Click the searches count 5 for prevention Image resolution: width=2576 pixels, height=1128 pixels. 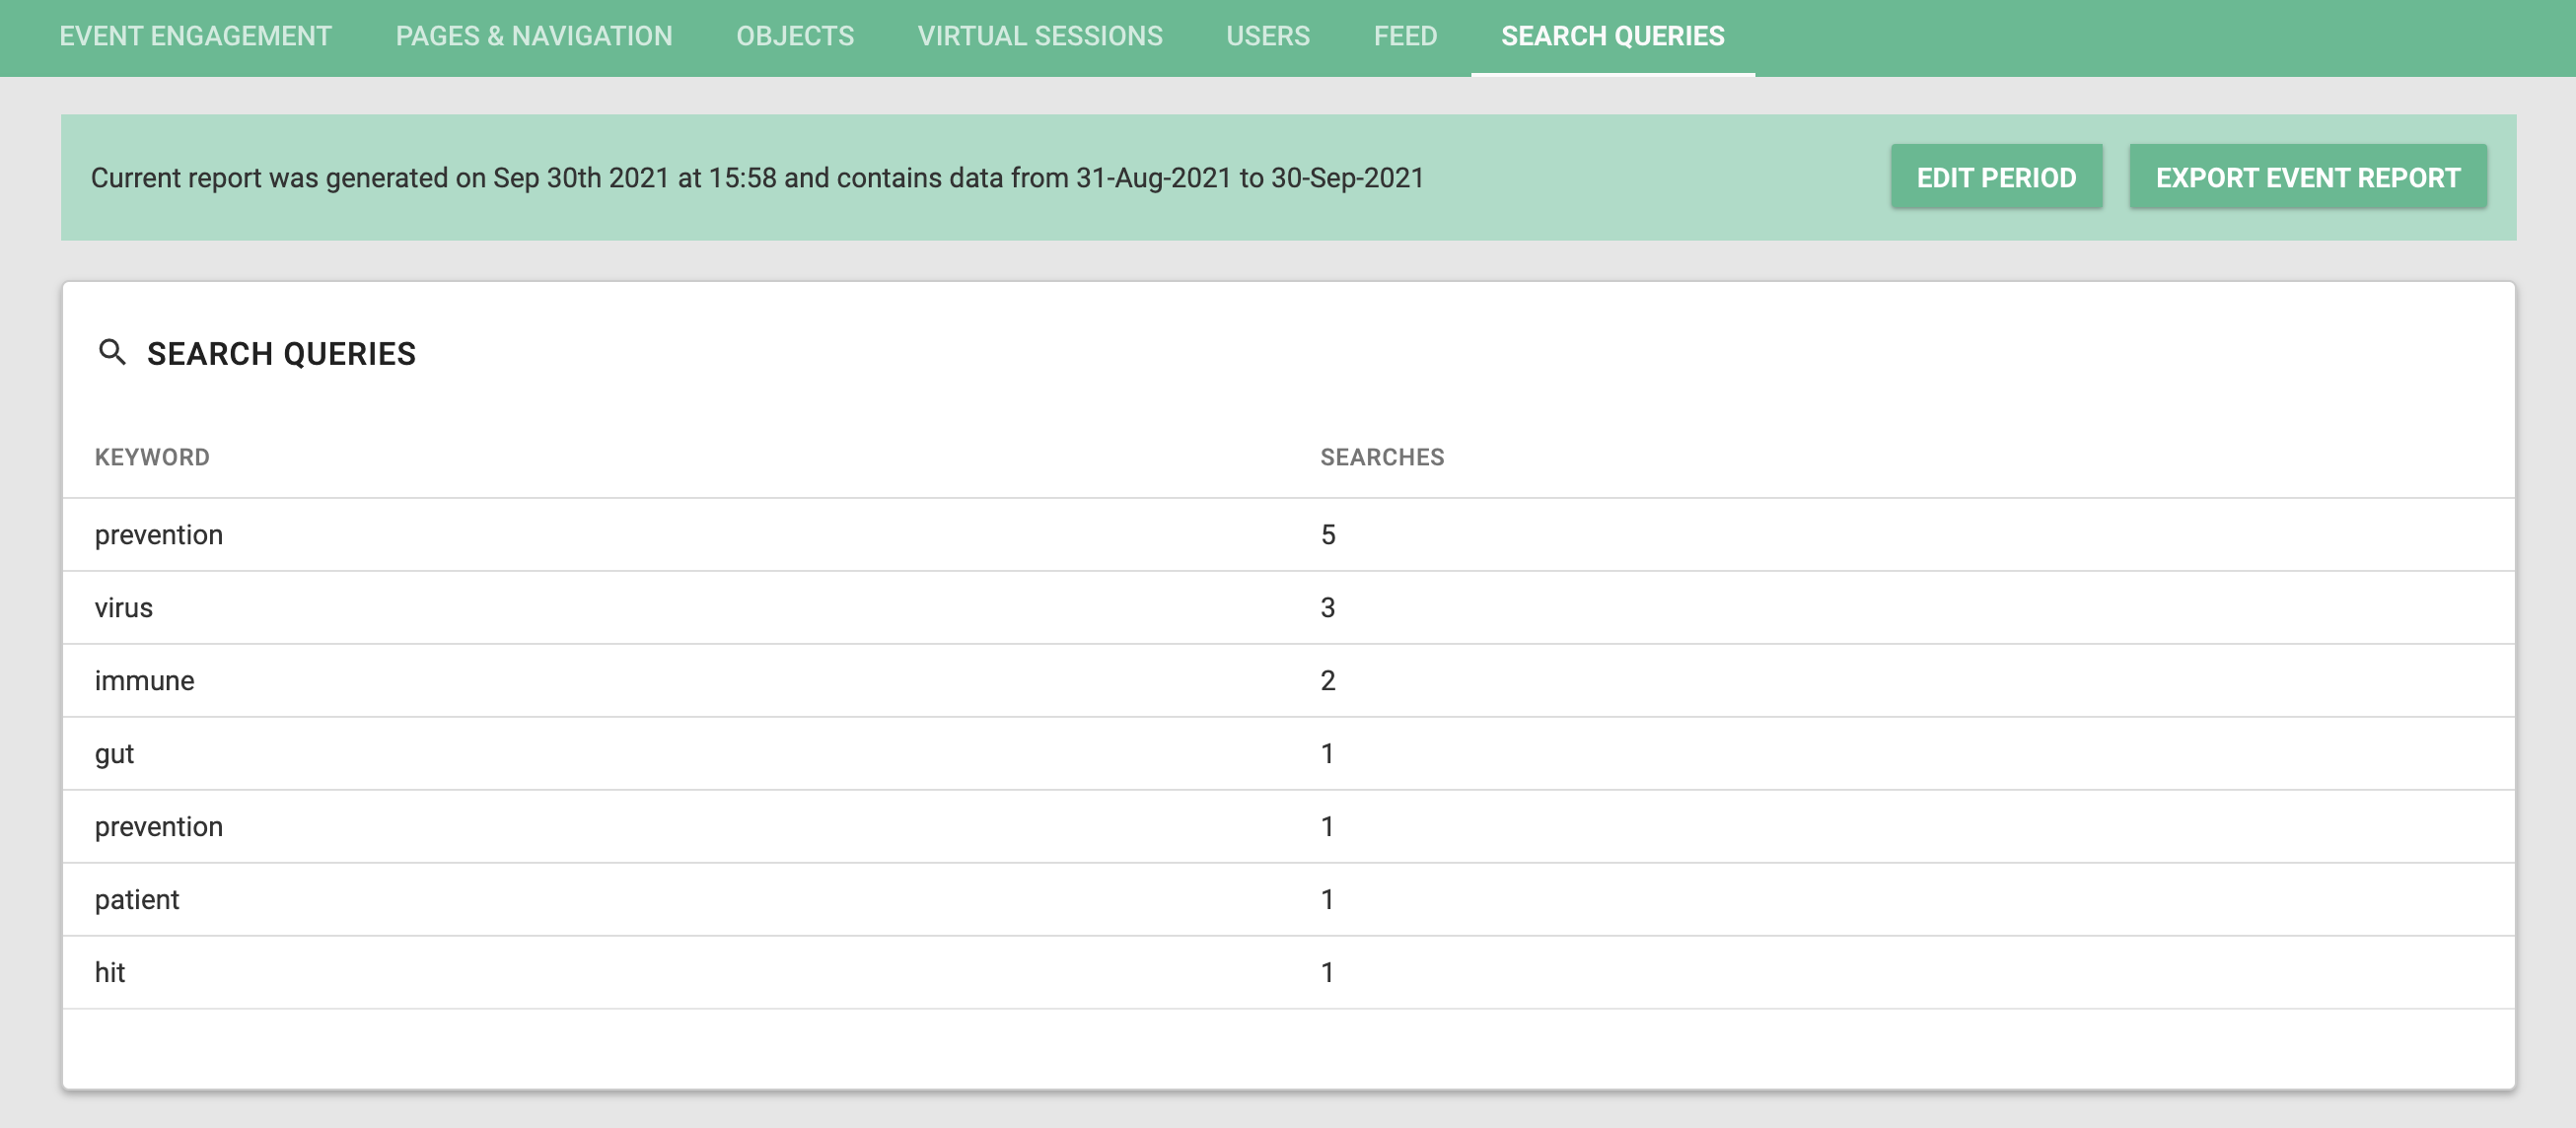1327,535
